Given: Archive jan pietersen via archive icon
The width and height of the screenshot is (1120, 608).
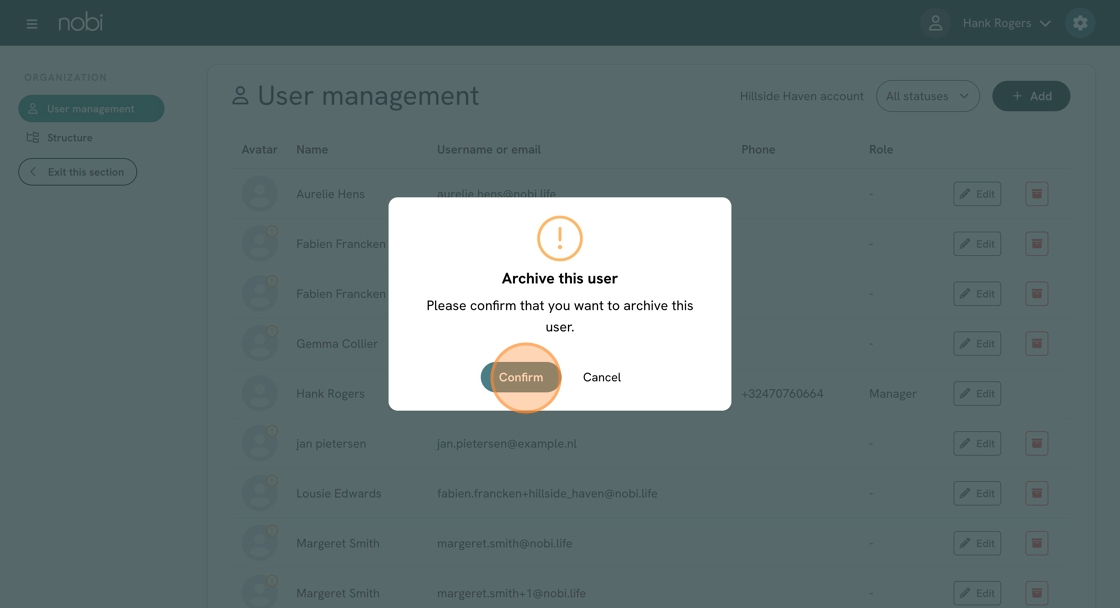Looking at the screenshot, I should click(x=1036, y=444).
